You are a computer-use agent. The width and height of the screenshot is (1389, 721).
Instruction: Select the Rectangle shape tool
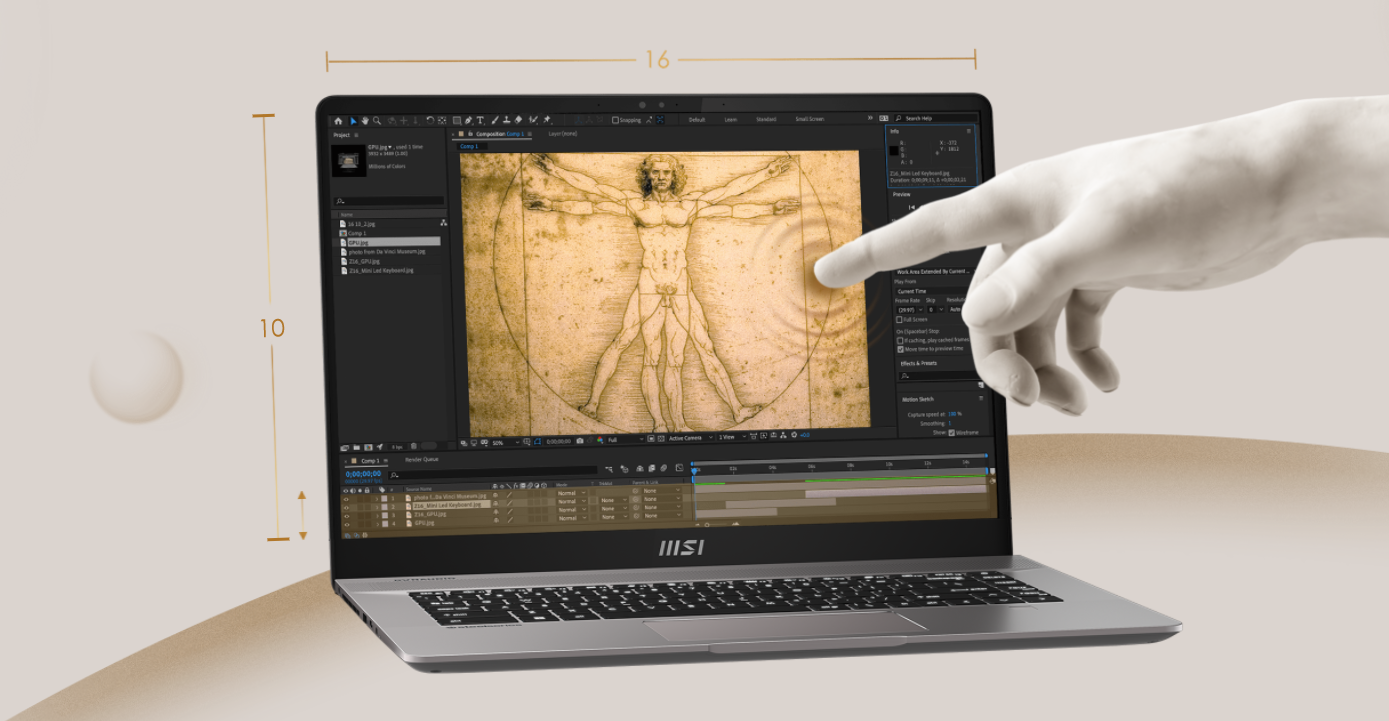(x=457, y=120)
